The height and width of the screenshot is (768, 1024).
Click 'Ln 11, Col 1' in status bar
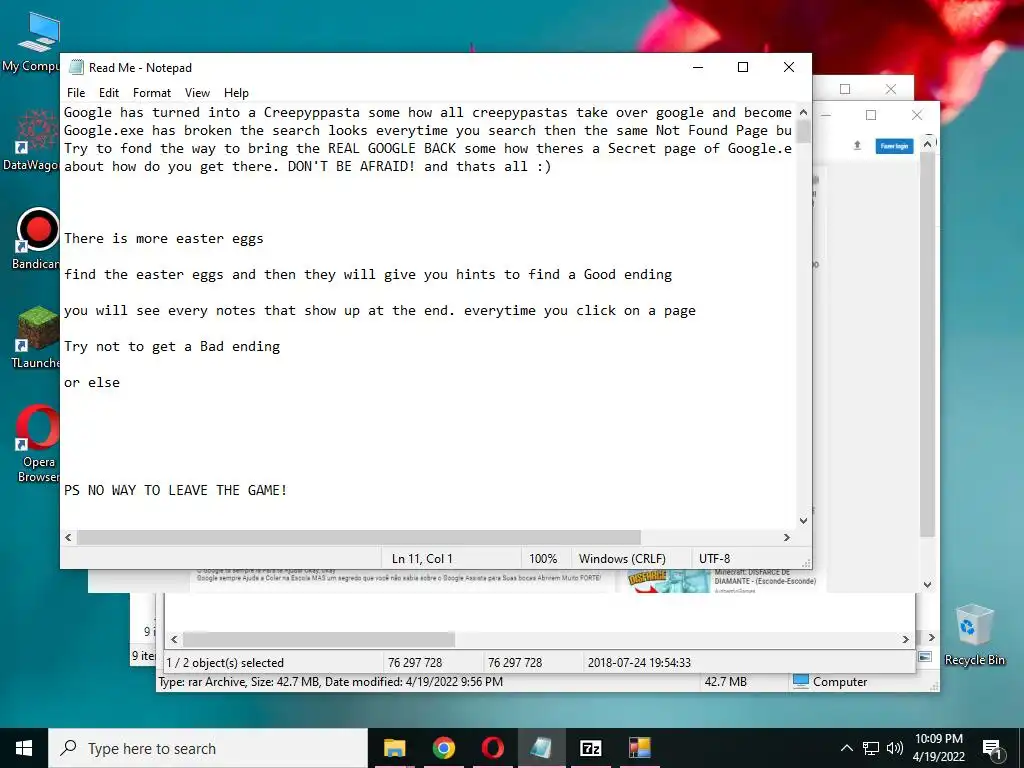point(422,558)
